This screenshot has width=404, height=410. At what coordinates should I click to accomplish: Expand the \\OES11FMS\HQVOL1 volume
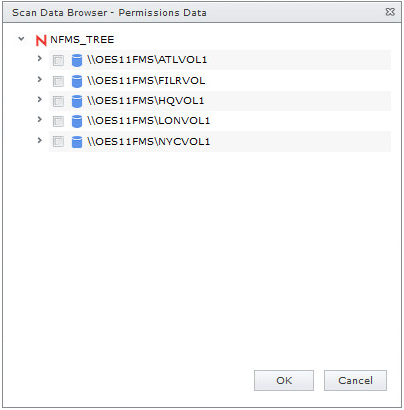pyautogui.click(x=40, y=99)
